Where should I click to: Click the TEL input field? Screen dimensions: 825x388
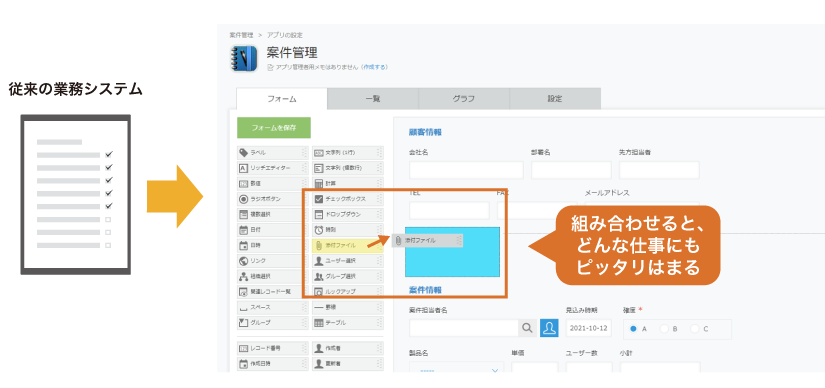[x=449, y=211]
